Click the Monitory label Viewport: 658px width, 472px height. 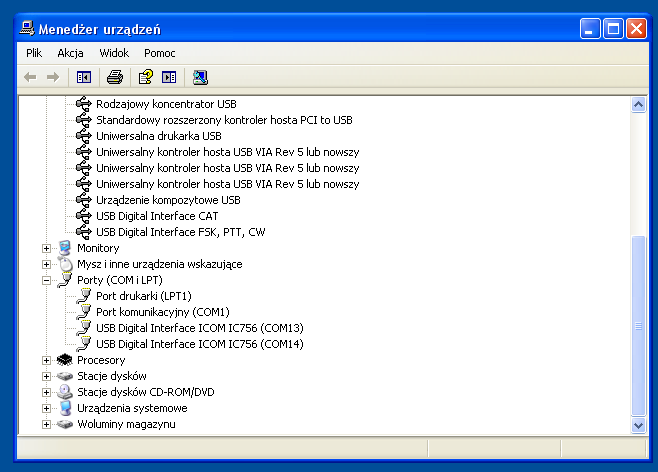pos(98,248)
